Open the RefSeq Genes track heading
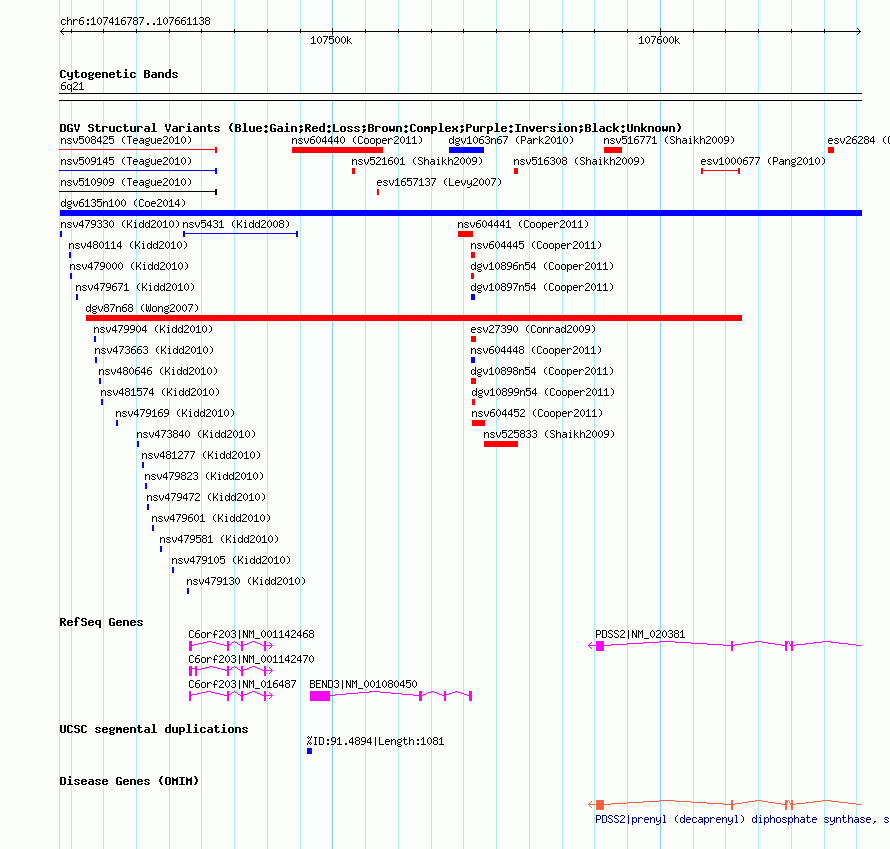The width and height of the screenshot is (890, 849). click(101, 622)
